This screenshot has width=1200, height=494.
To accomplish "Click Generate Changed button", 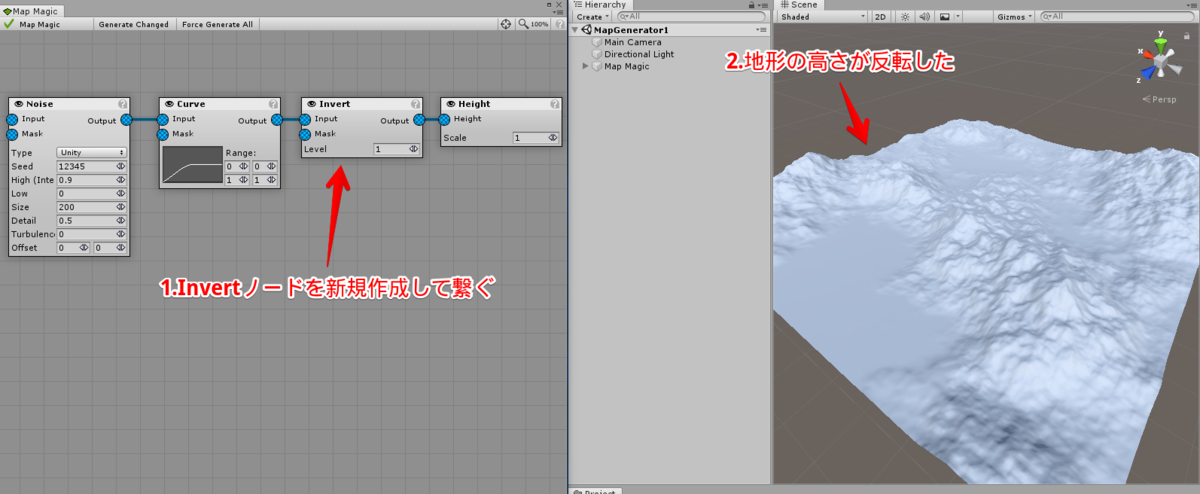I will (x=133, y=23).
